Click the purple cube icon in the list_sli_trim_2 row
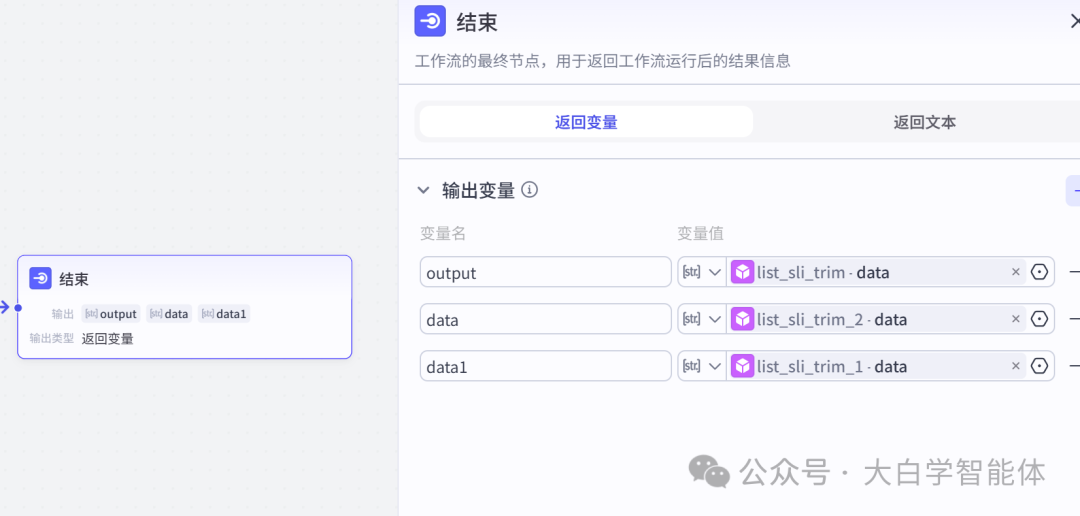1080x516 pixels. coord(742,319)
